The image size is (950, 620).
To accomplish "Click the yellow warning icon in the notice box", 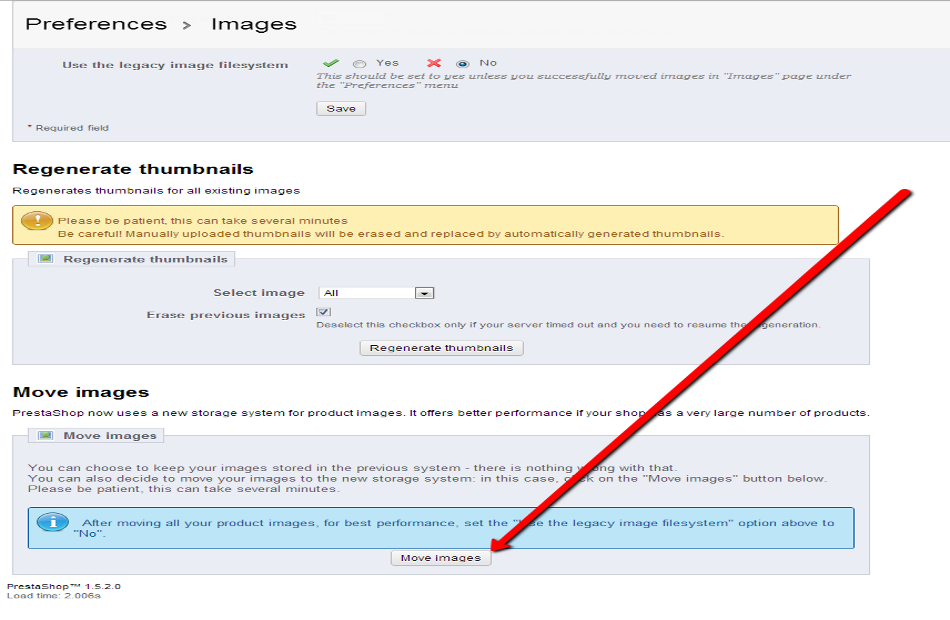I will 37,221.
